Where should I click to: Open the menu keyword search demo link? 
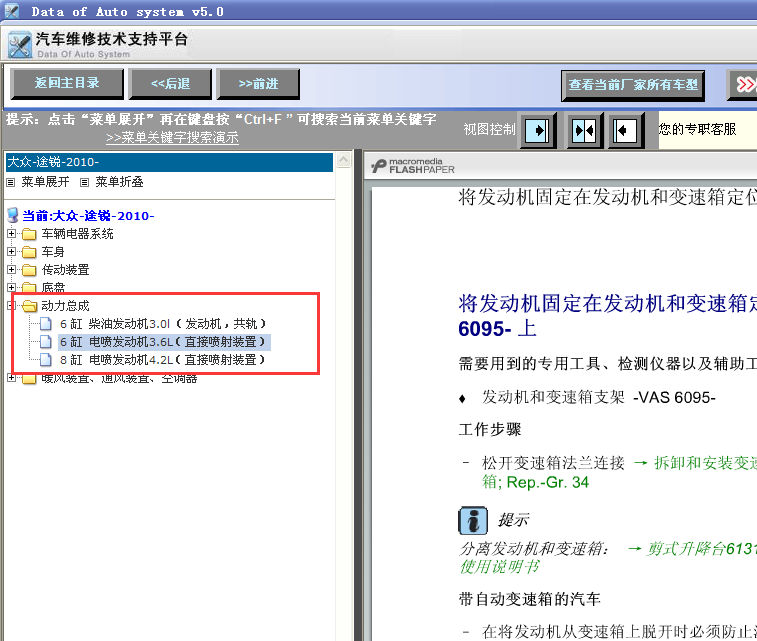tap(172, 138)
